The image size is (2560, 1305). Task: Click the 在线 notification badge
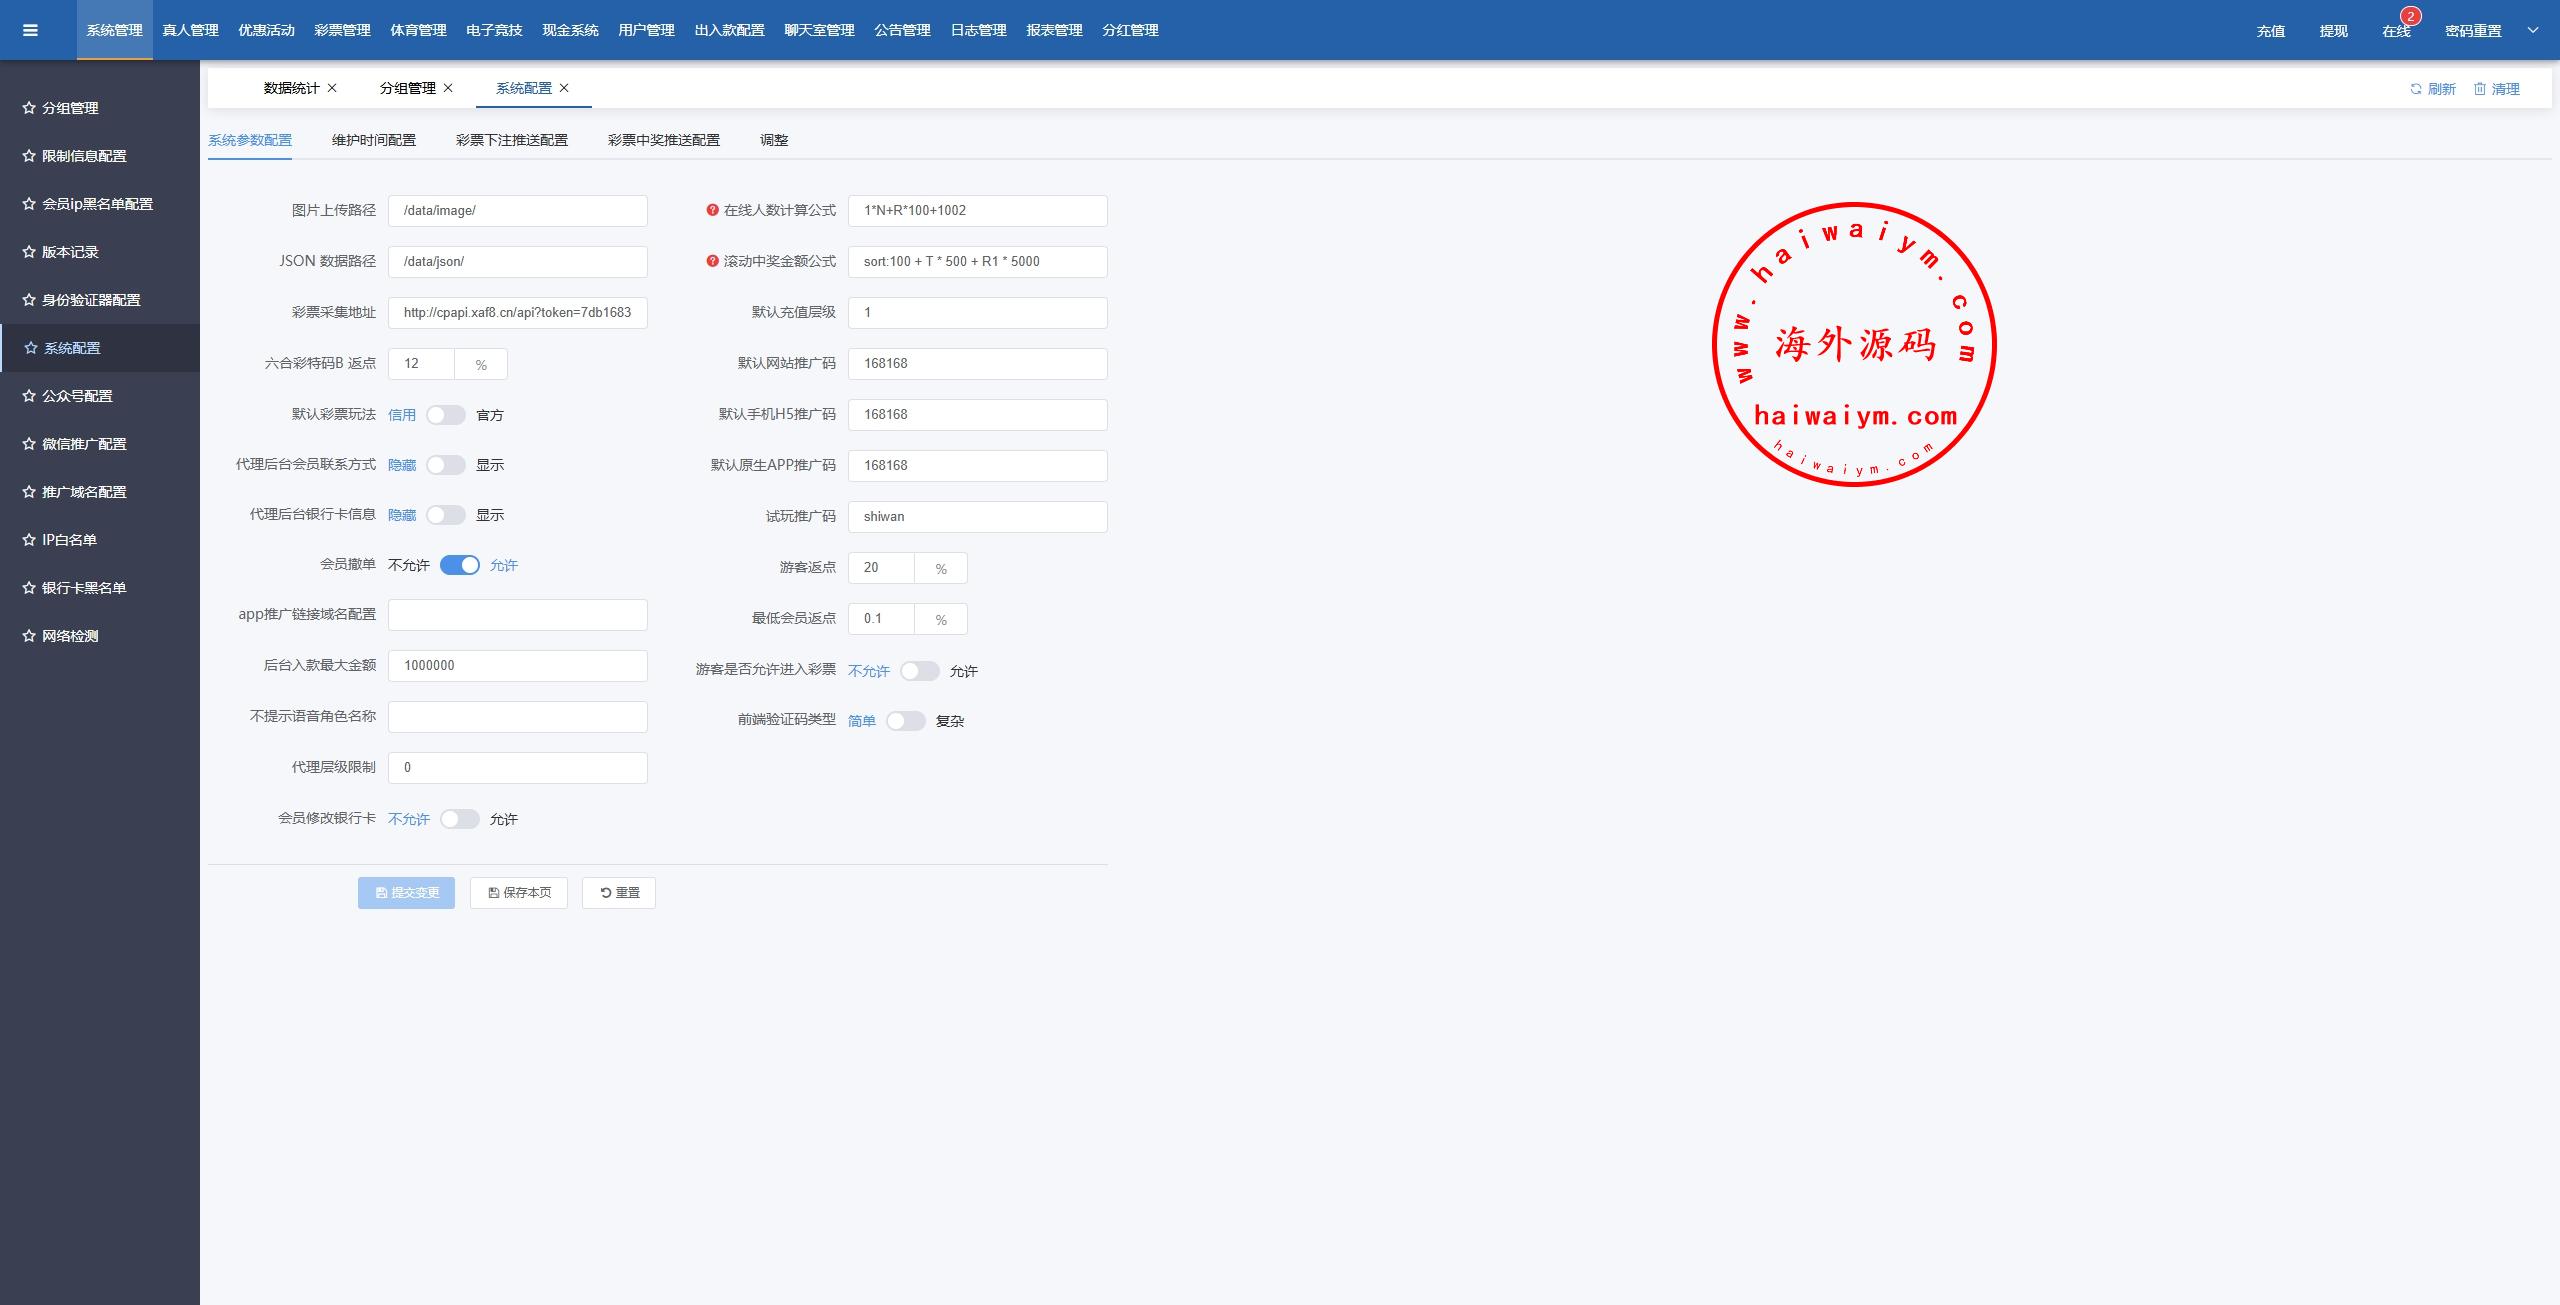2410,17
